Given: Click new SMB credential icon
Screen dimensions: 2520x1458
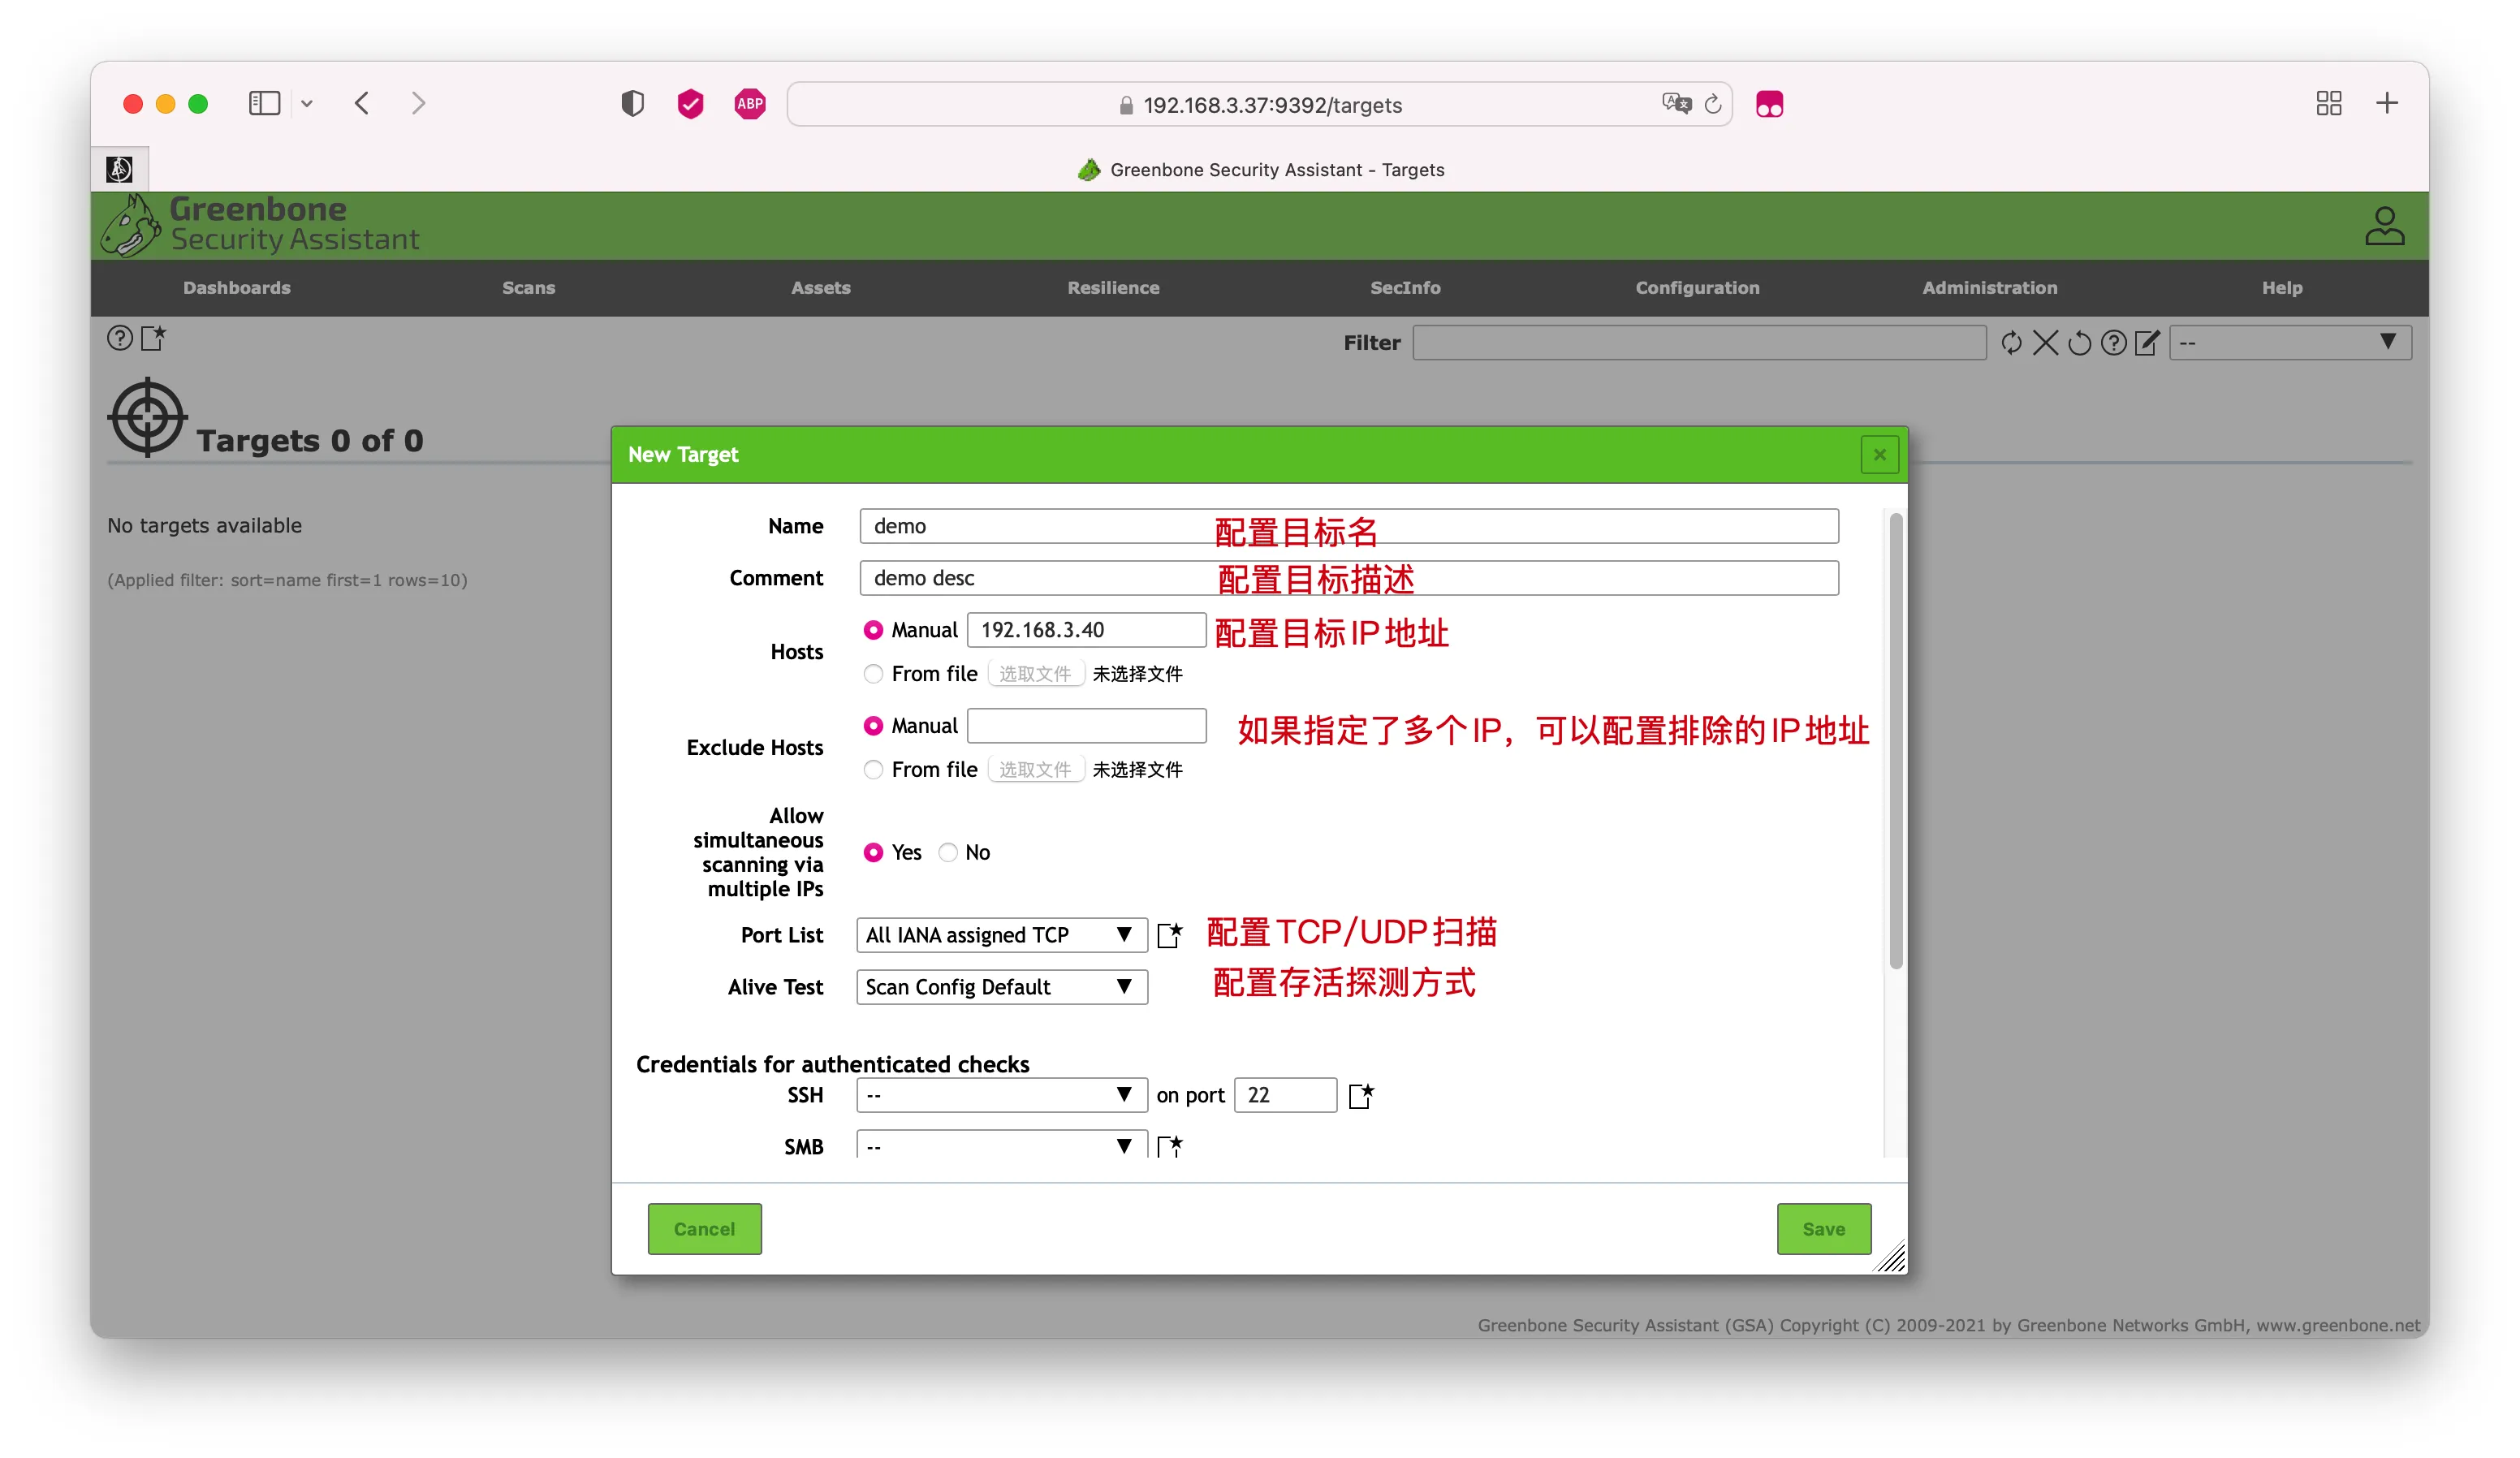Looking at the screenshot, I should click(1169, 1146).
